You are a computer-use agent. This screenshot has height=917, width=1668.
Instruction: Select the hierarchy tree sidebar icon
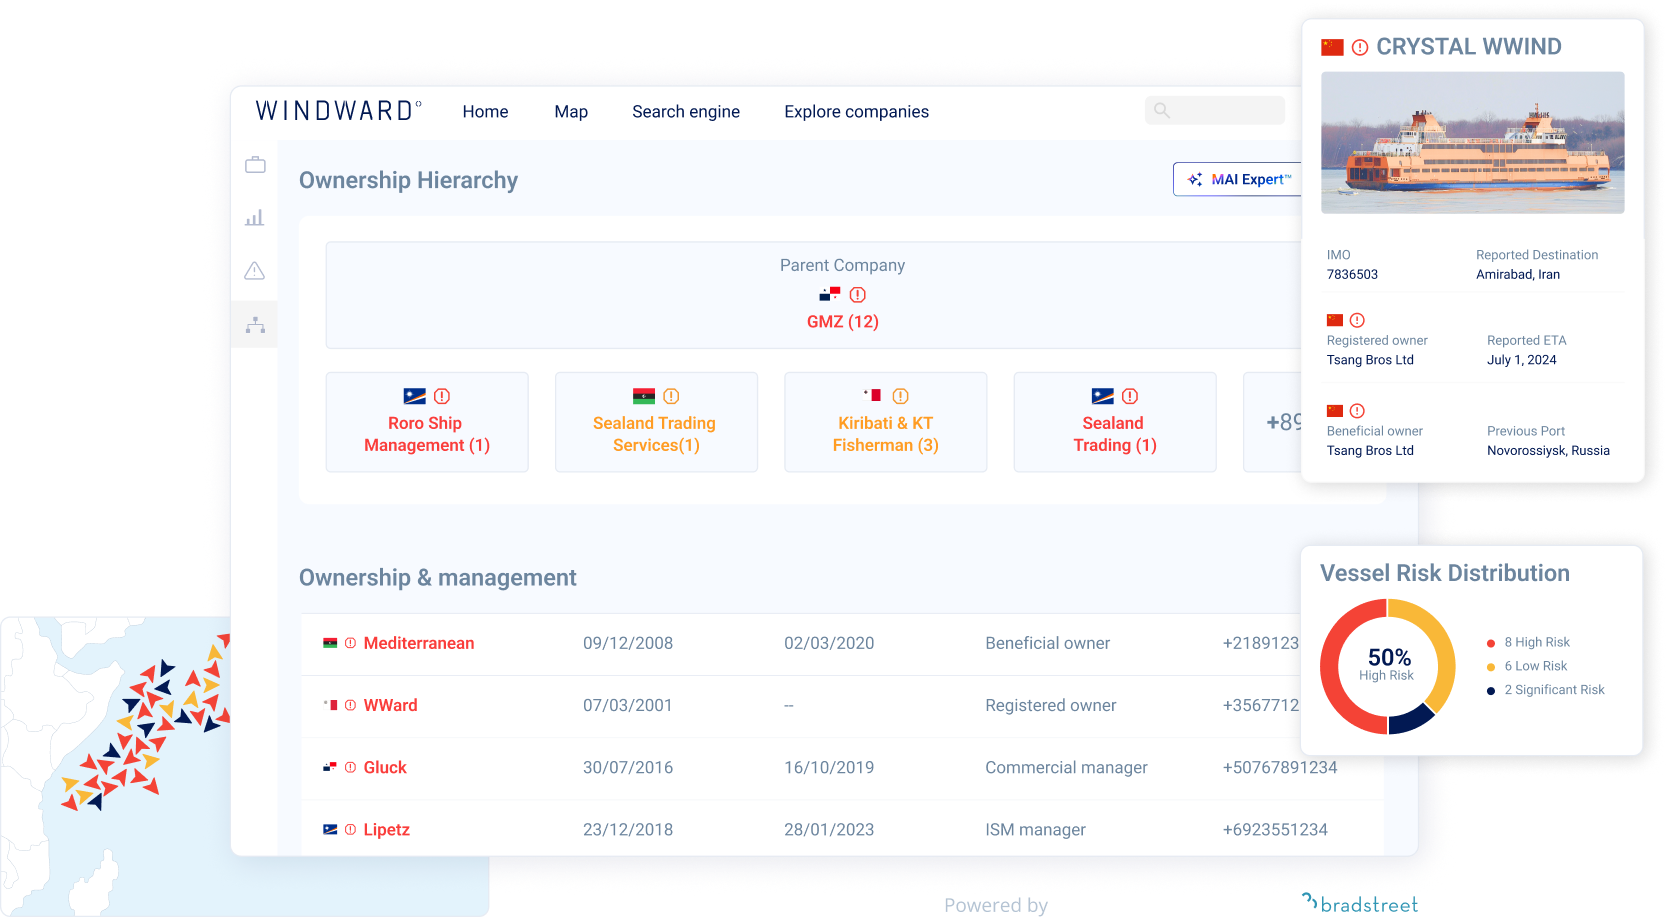tap(255, 325)
